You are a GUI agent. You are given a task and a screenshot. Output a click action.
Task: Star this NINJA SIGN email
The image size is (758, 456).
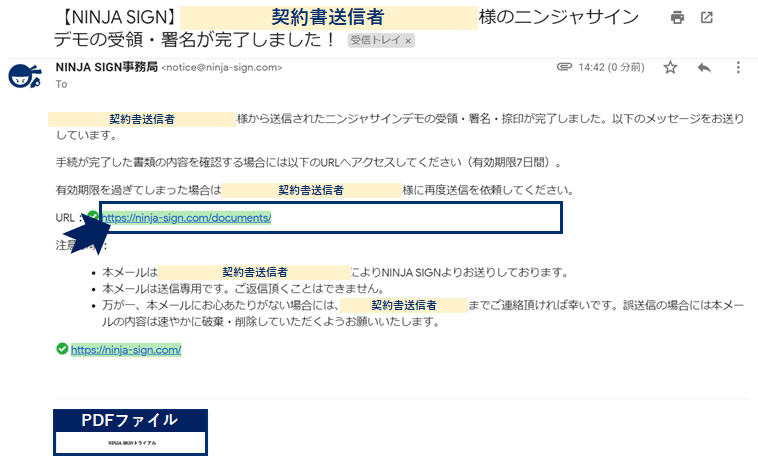670,67
